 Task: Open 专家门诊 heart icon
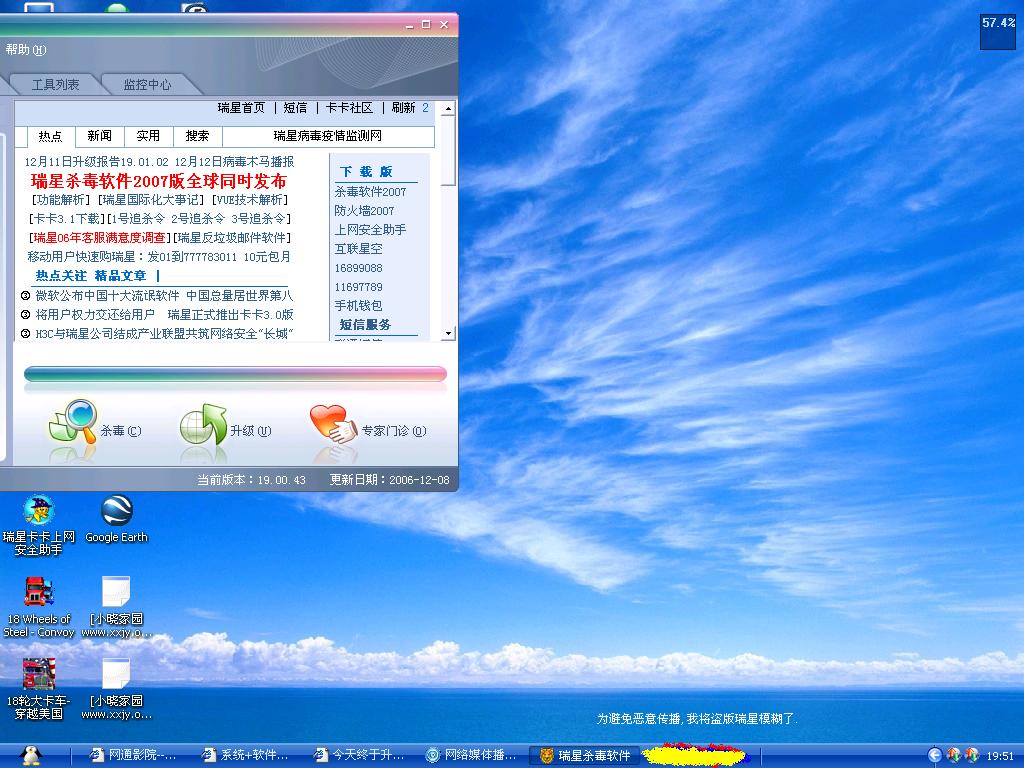(333, 424)
